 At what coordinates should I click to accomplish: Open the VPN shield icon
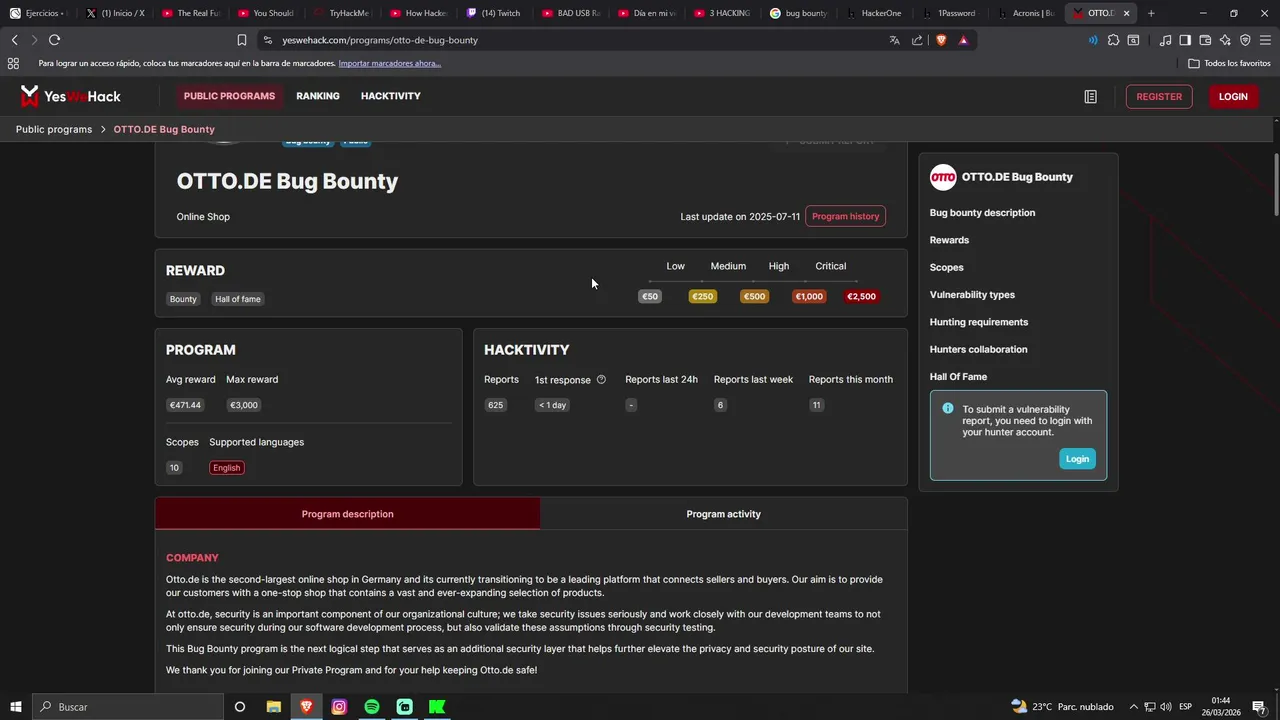pos(1245,40)
